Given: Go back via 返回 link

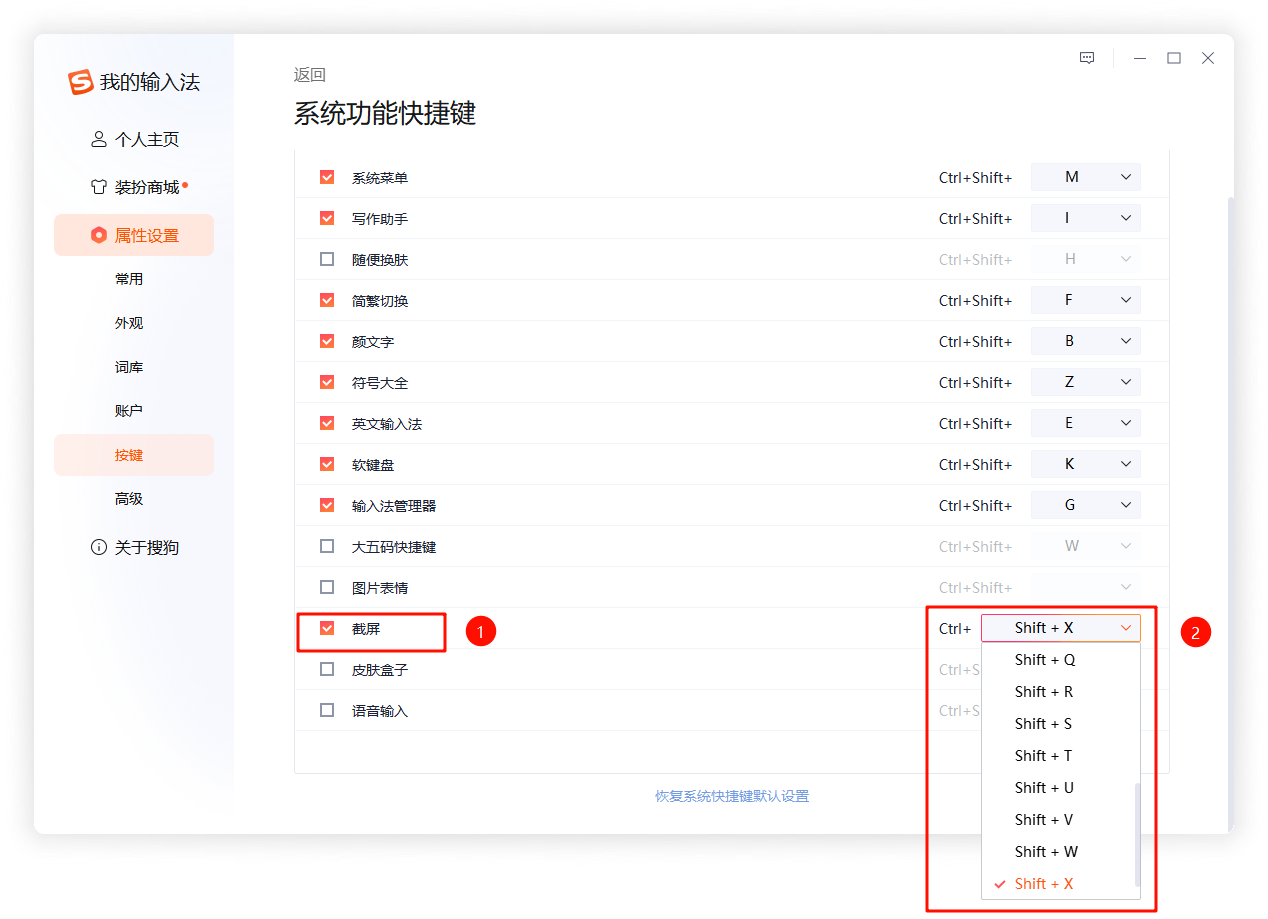Looking at the screenshot, I should (x=310, y=75).
